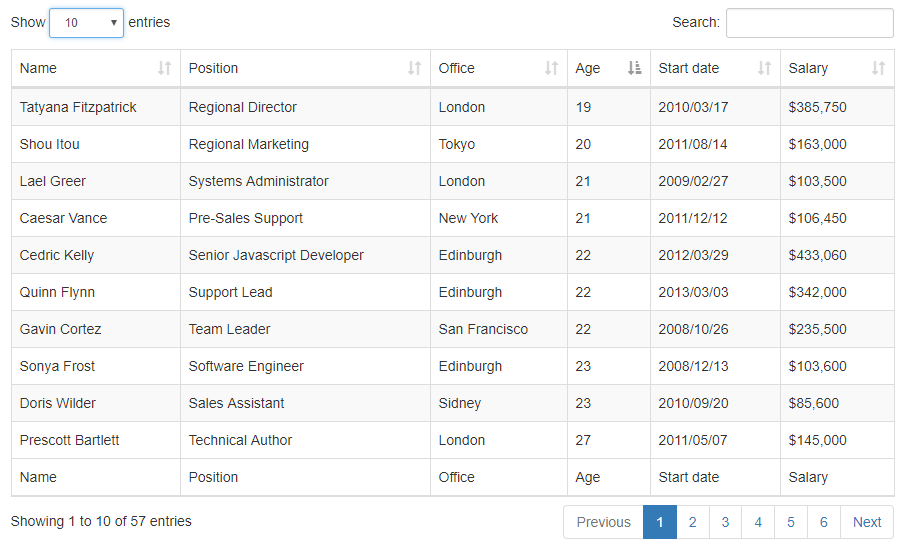
Task: Click the Age ascending sort icon
Action: click(634, 68)
